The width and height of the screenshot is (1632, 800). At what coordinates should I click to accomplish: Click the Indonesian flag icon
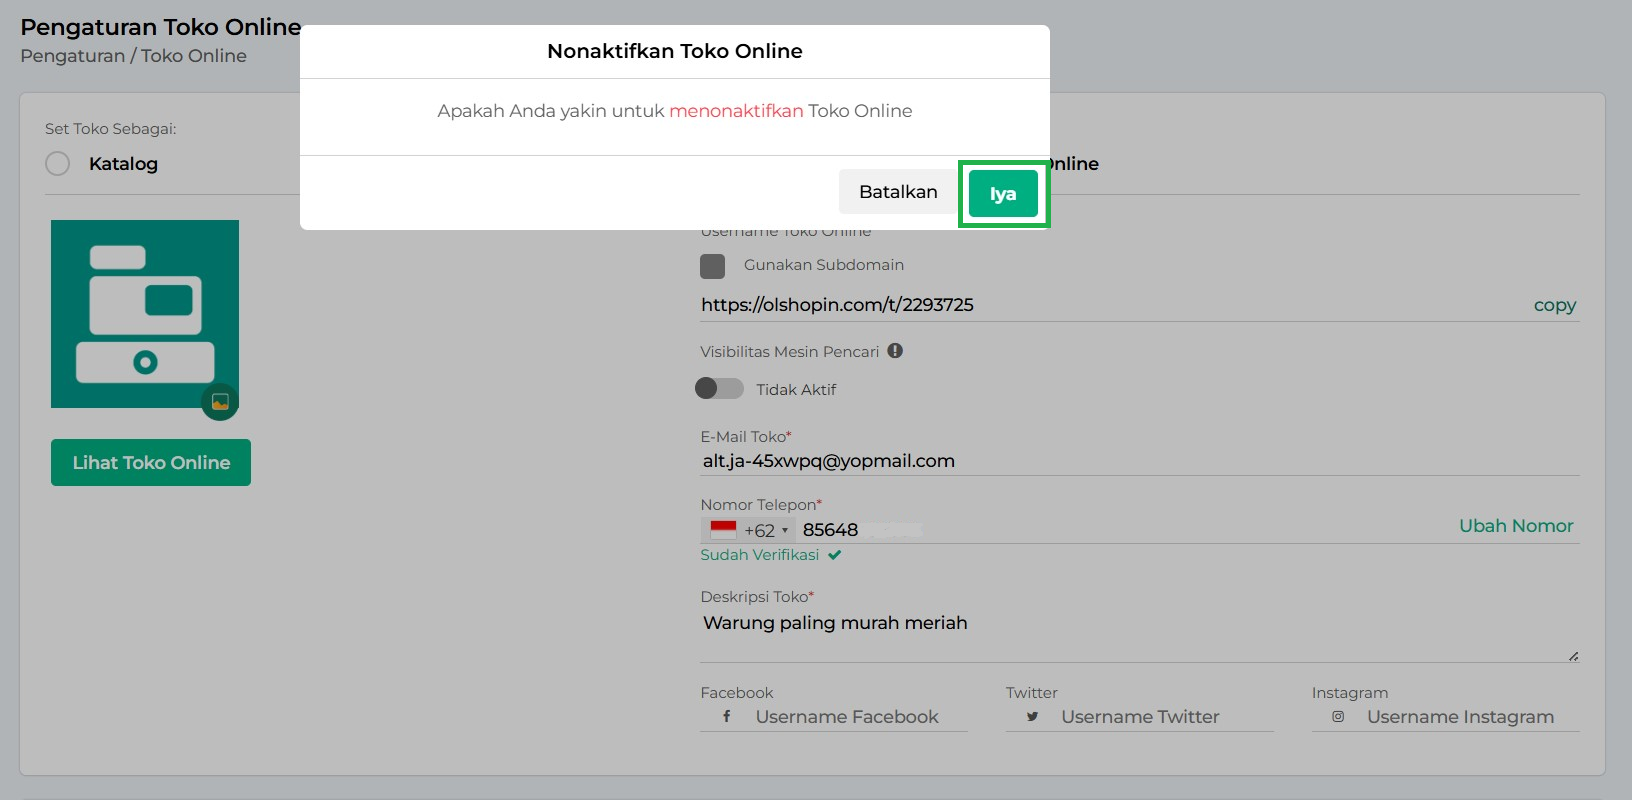click(723, 530)
